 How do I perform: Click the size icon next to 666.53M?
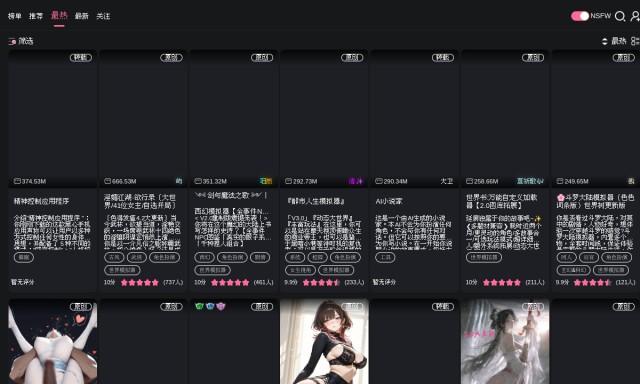[107, 181]
